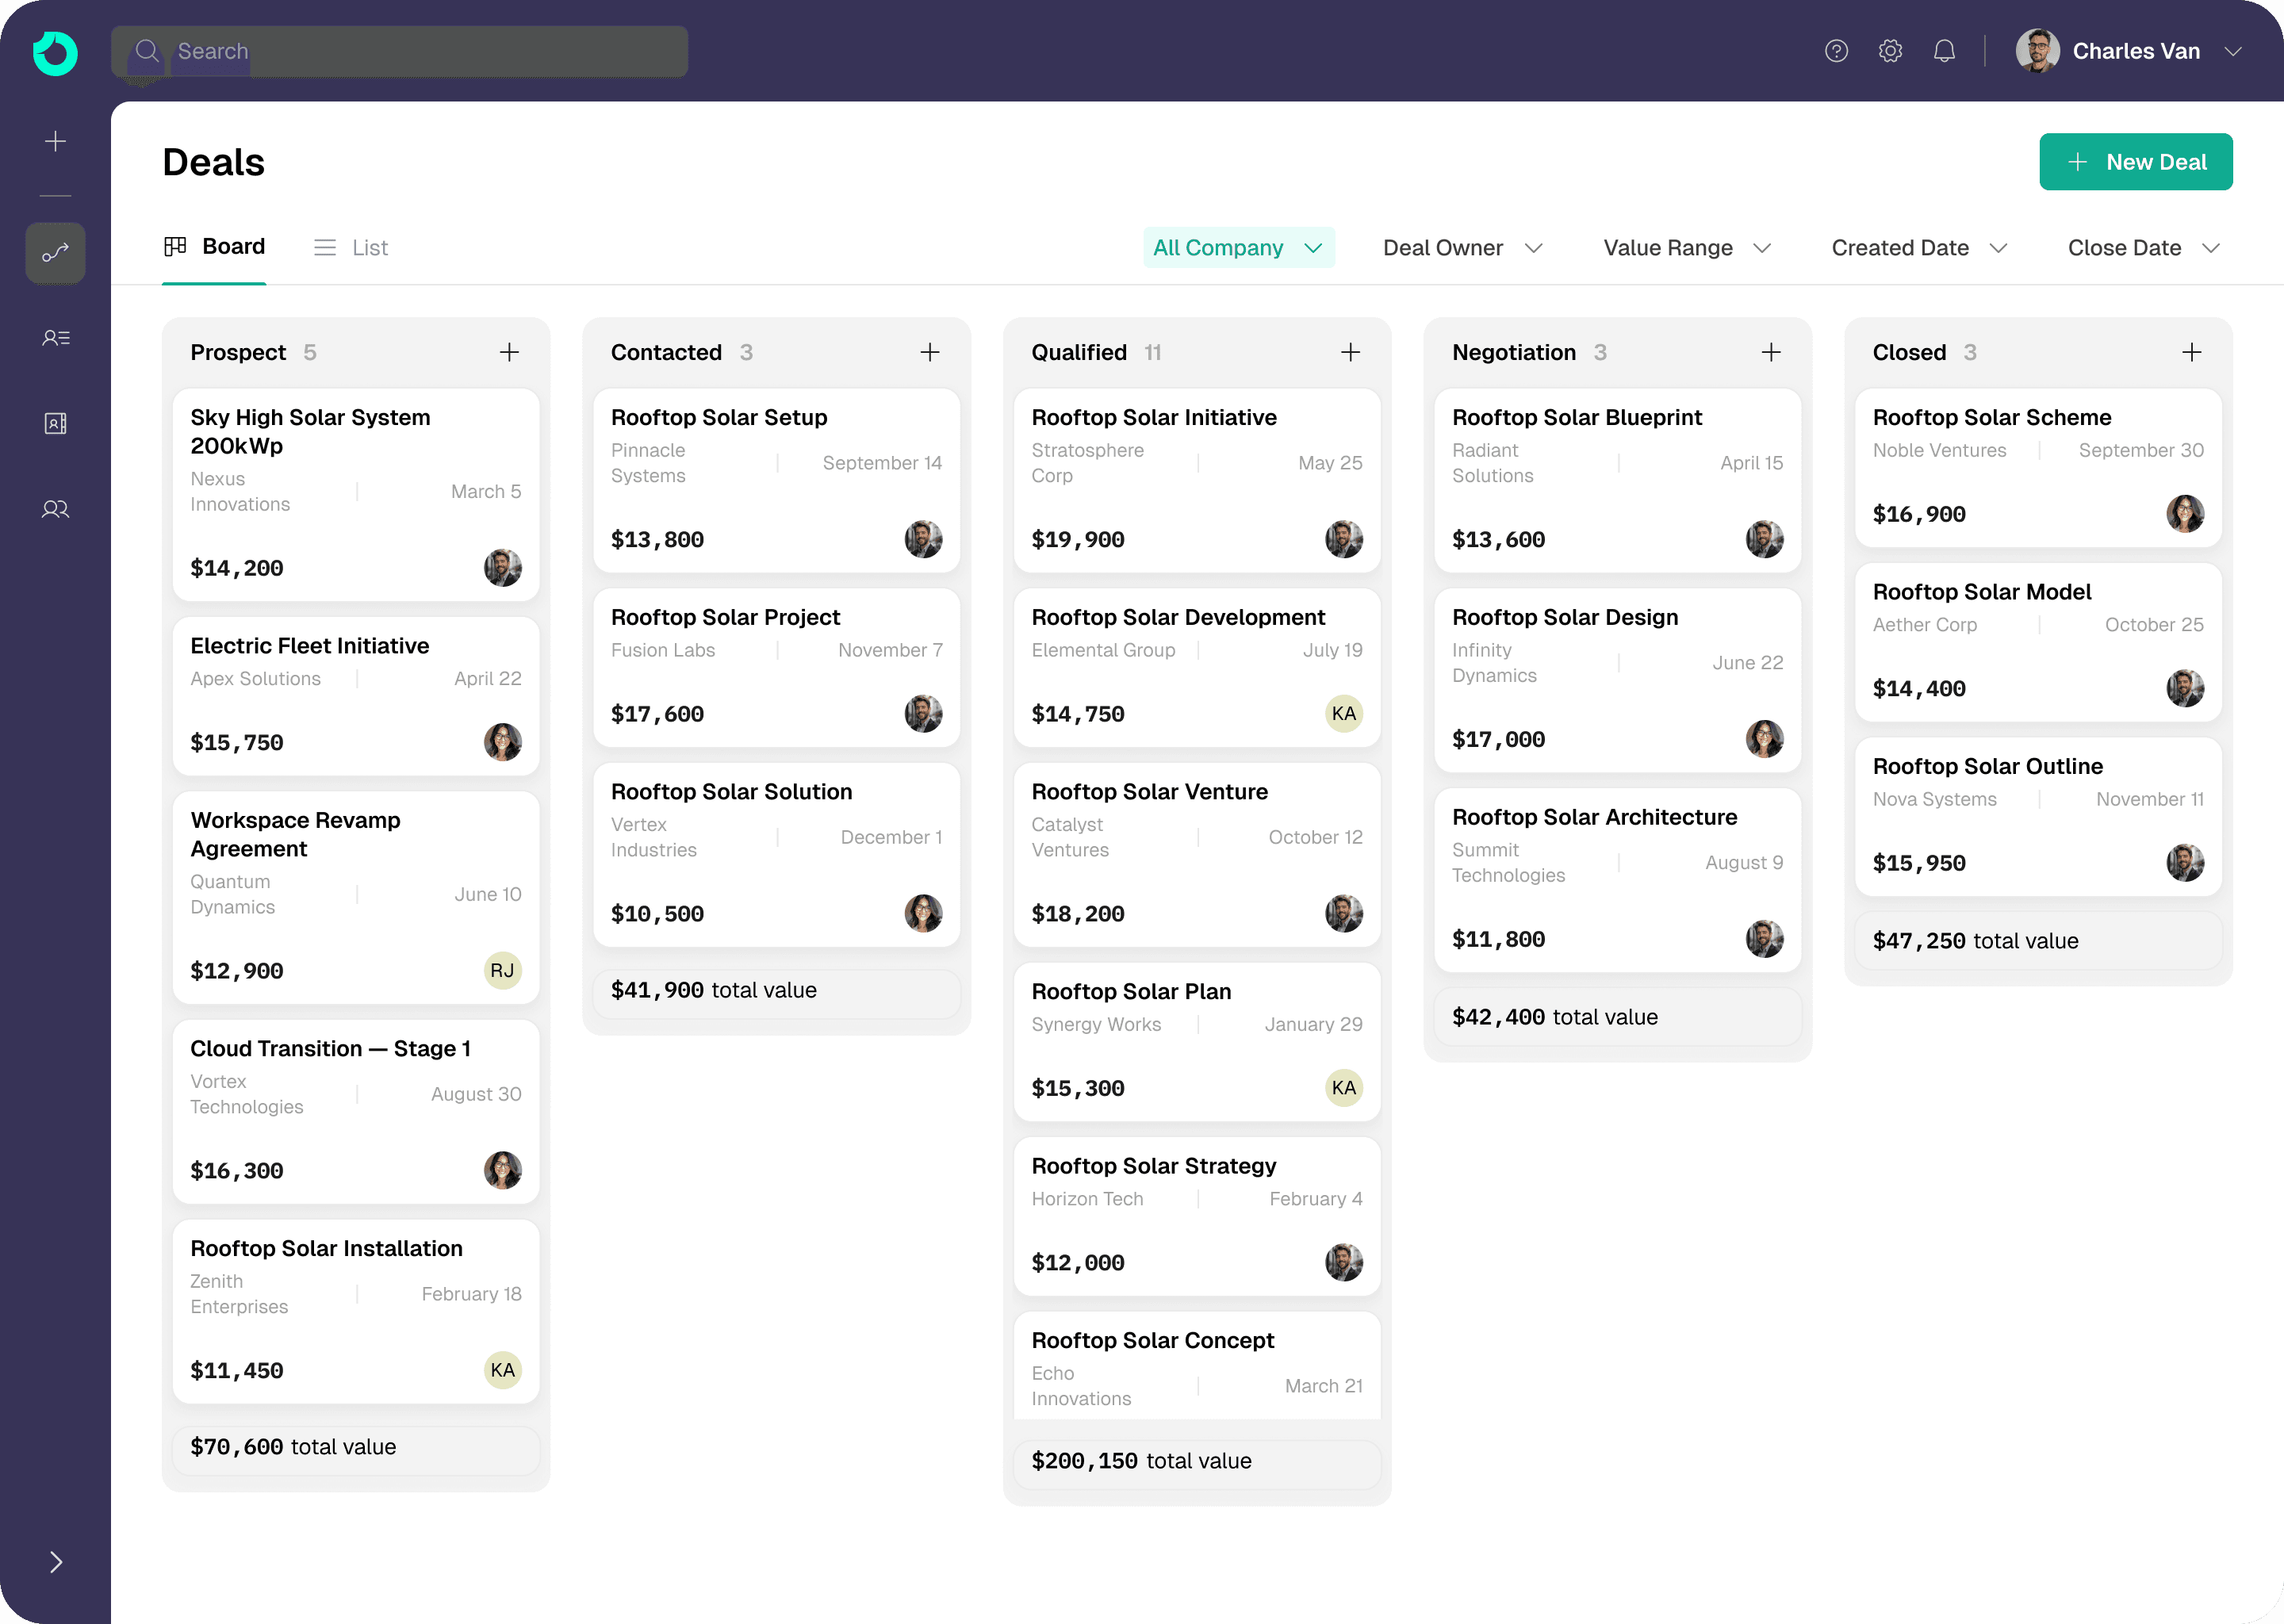Click RJ avatar on Workspace Revamp Agreement
This screenshot has width=2284, height=1624.
tap(502, 970)
